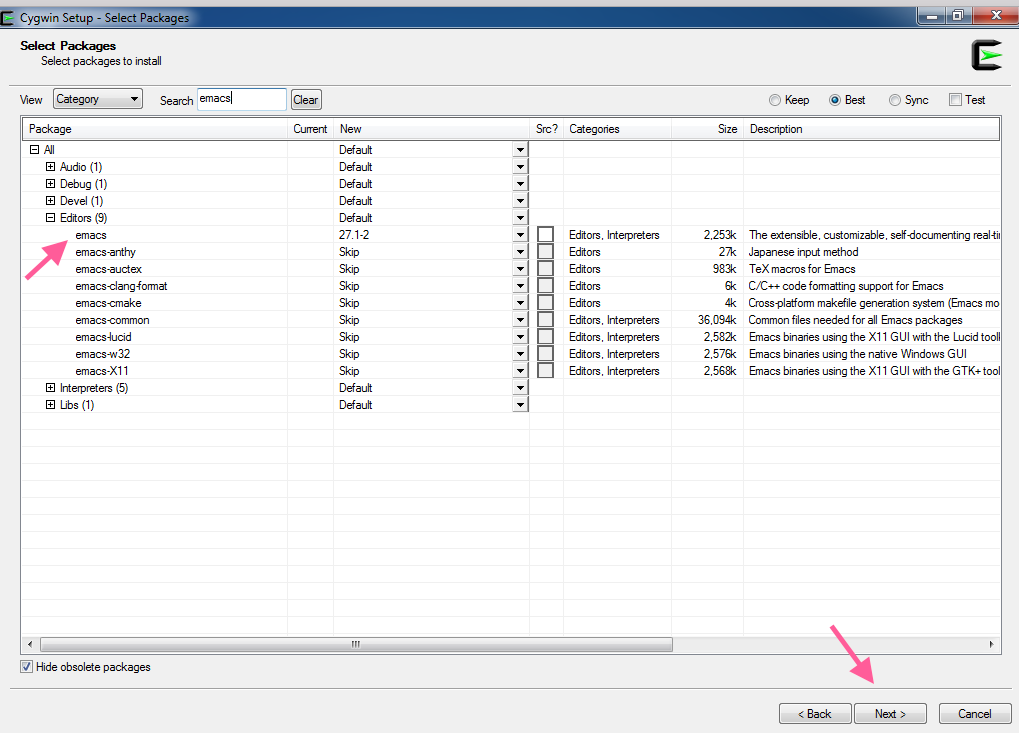This screenshot has width=1019, height=733.
Task: Expand the Devel (1) category
Action: point(51,200)
